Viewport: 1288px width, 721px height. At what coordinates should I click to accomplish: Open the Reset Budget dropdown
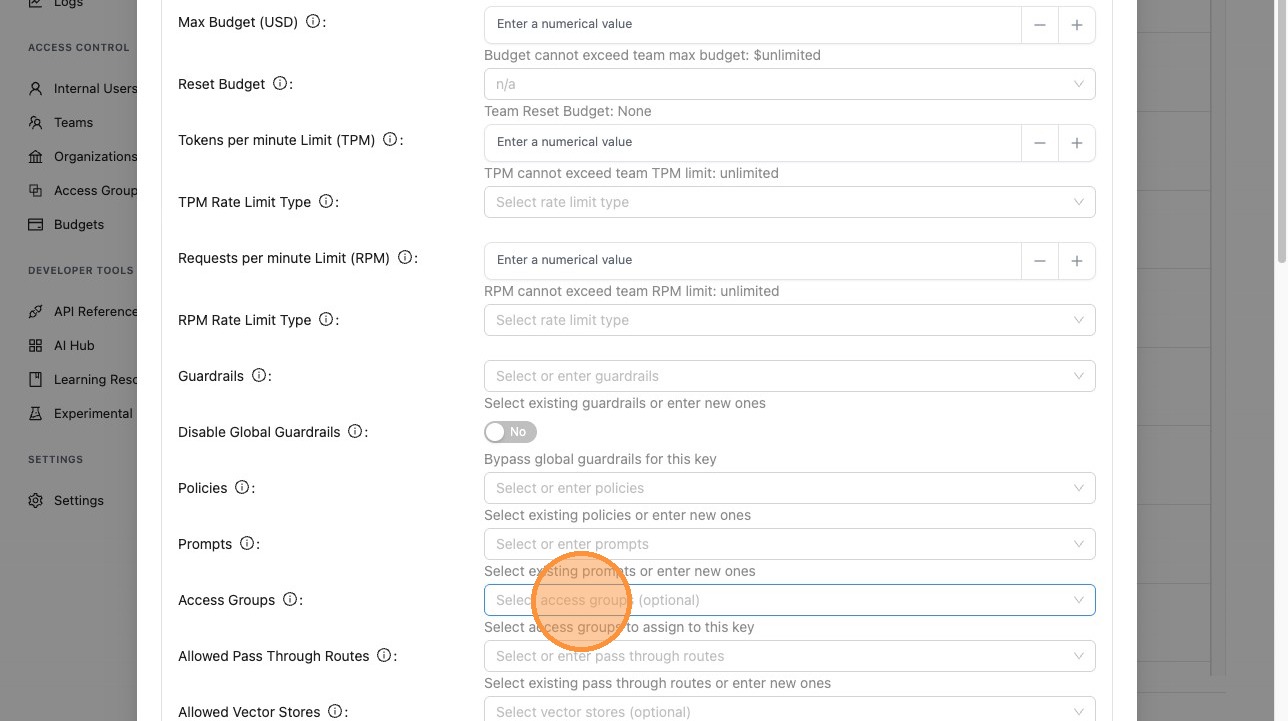tap(789, 84)
